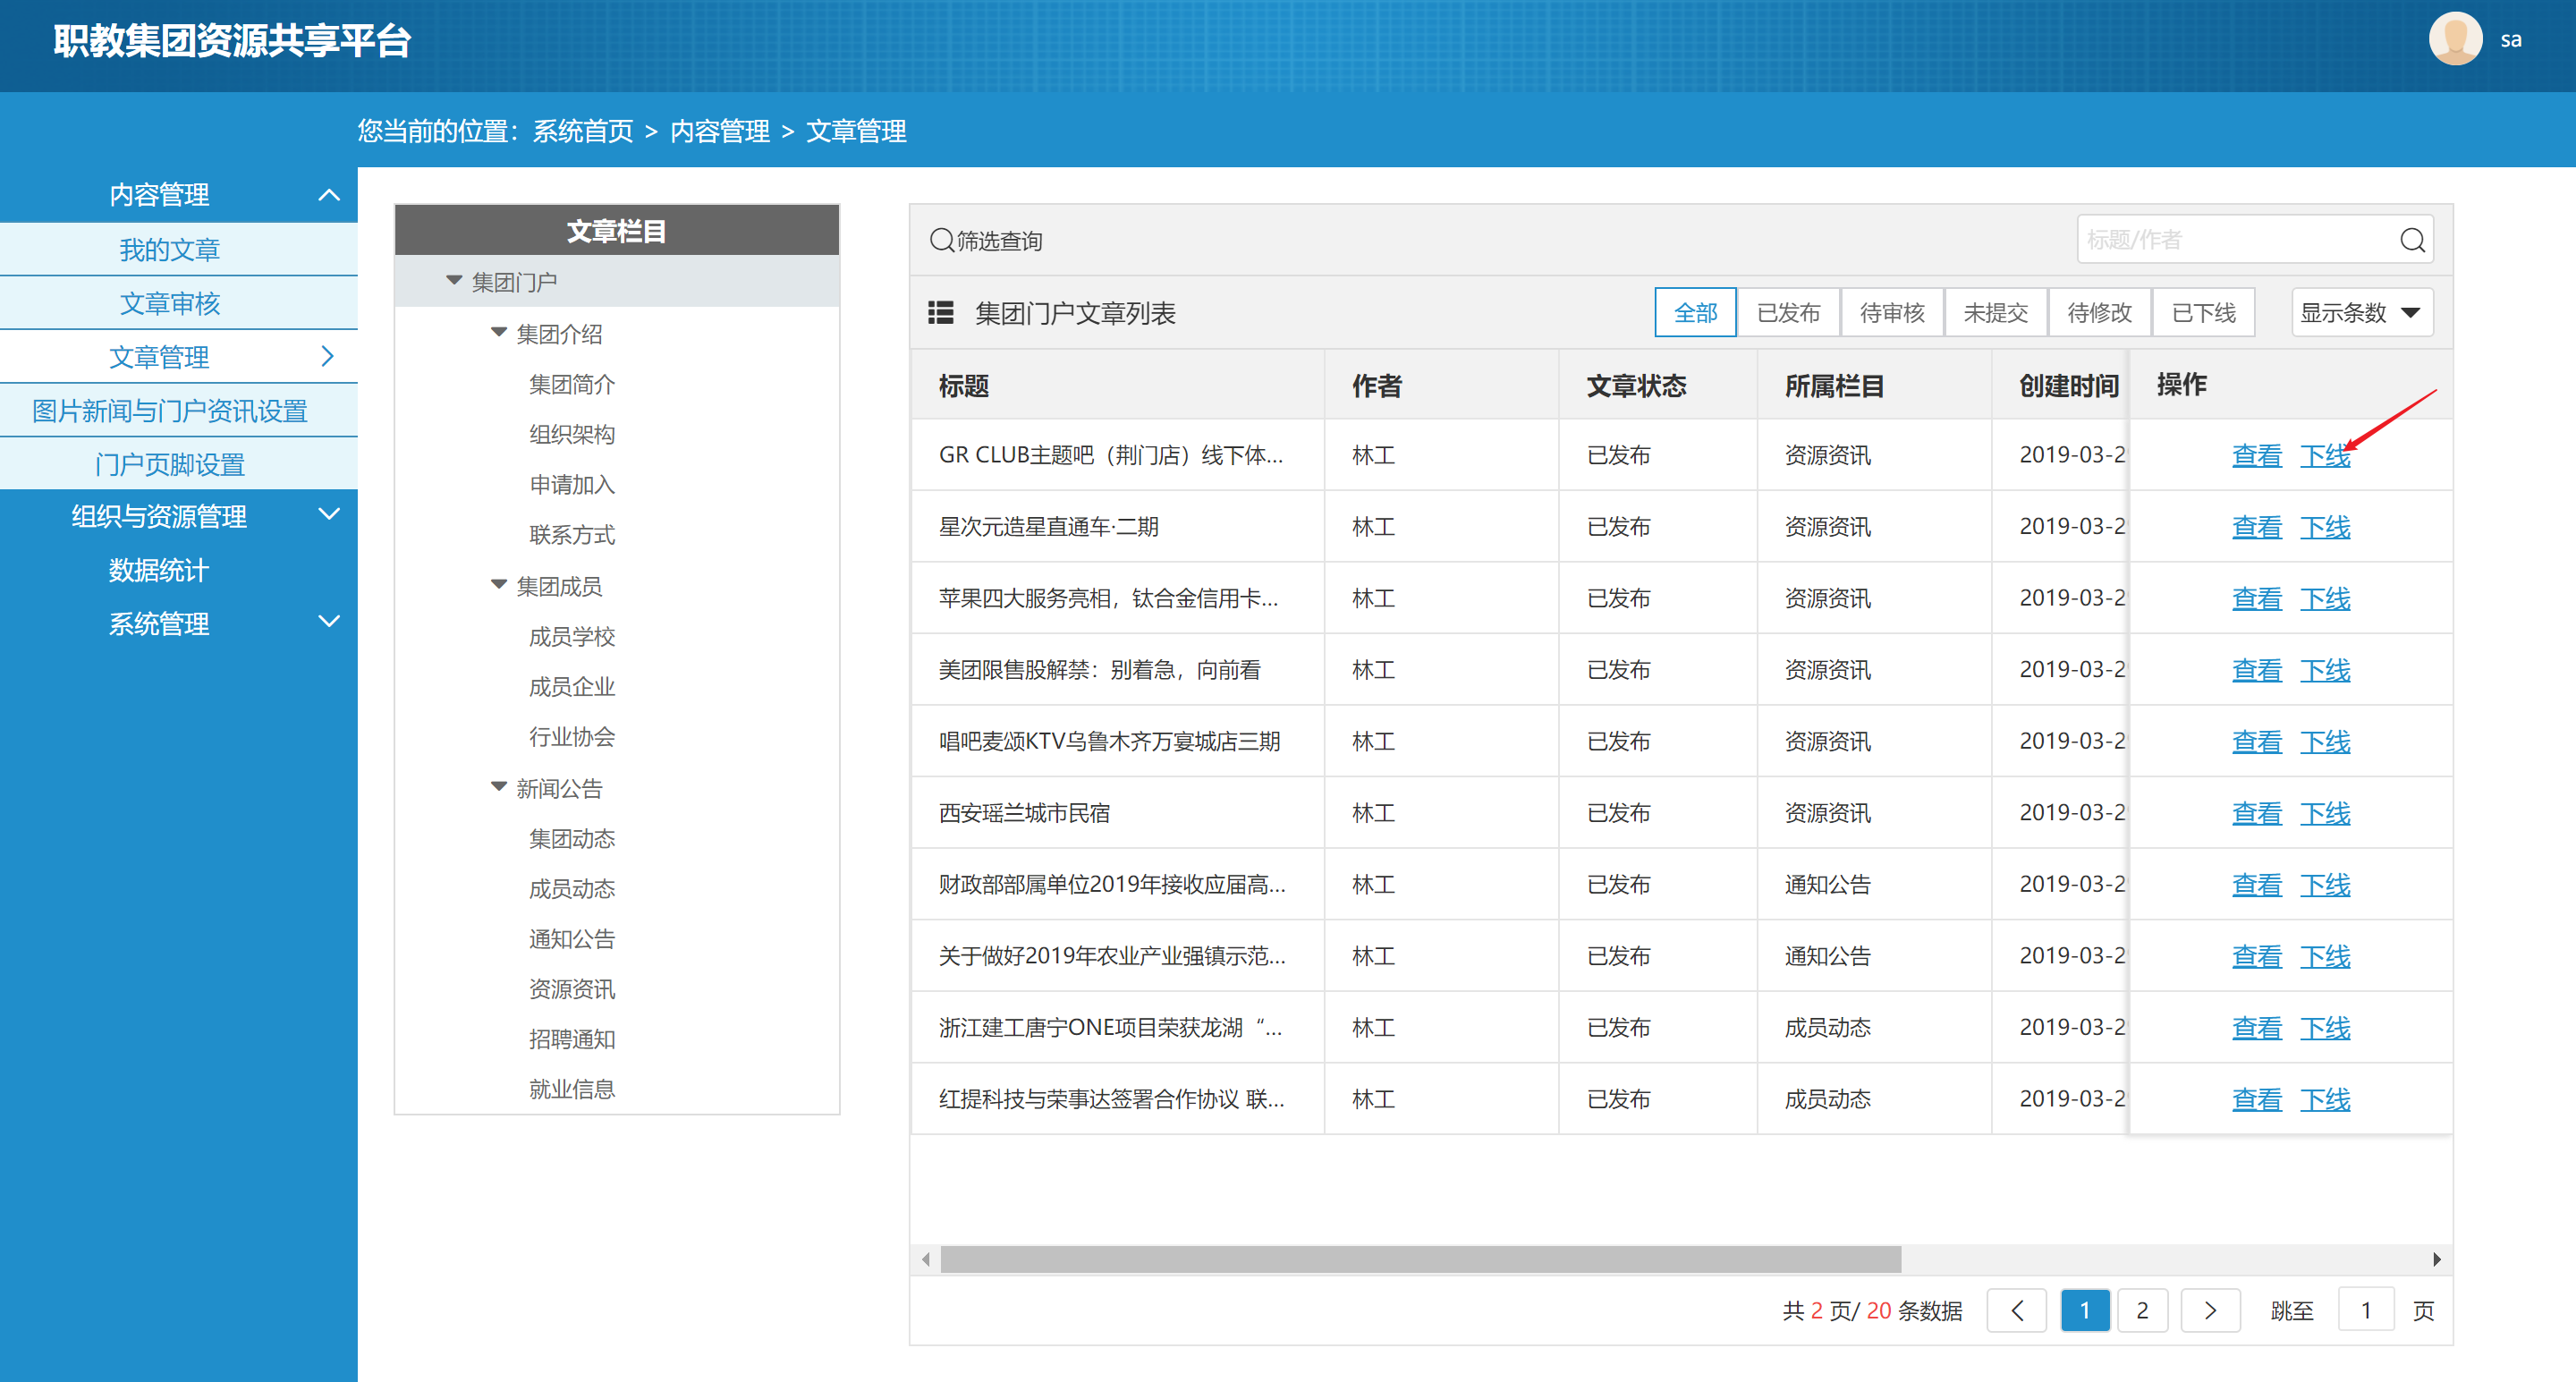Switch to the 待审核 filter tab
2576x1382 pixels.
point(1892,313)
